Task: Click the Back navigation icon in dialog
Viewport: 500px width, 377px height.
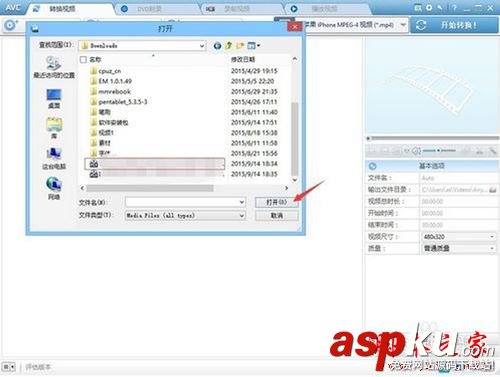Action: 217,46
